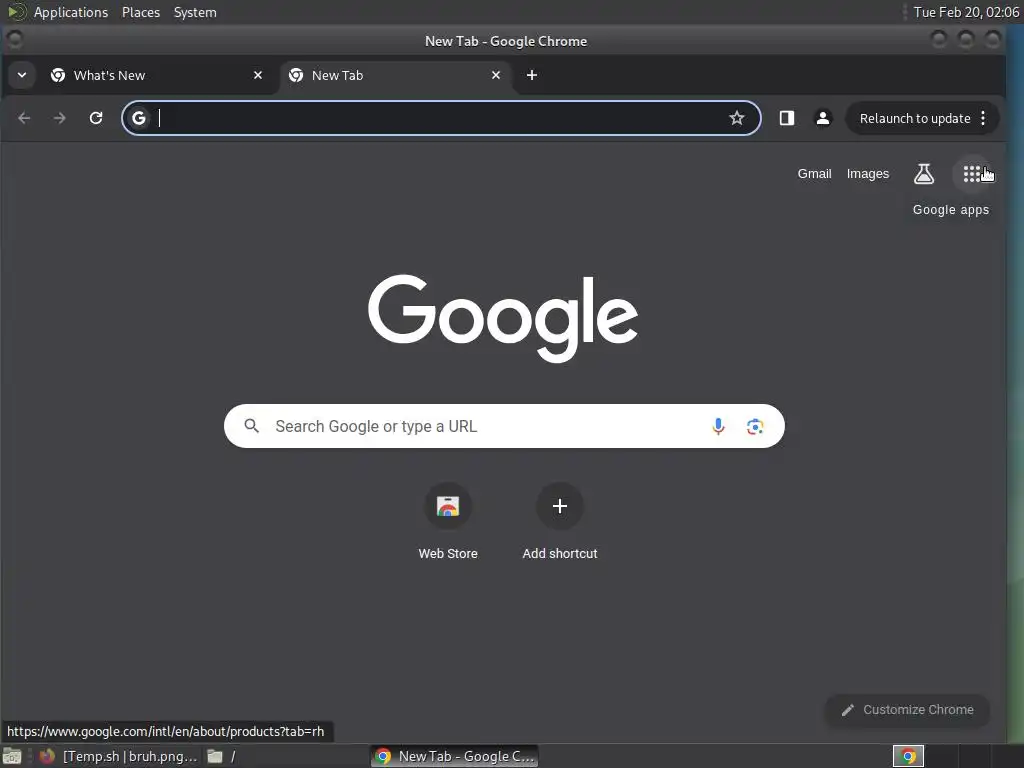
Task: Click the window menu button in title bar
Action: coord(14,40)
